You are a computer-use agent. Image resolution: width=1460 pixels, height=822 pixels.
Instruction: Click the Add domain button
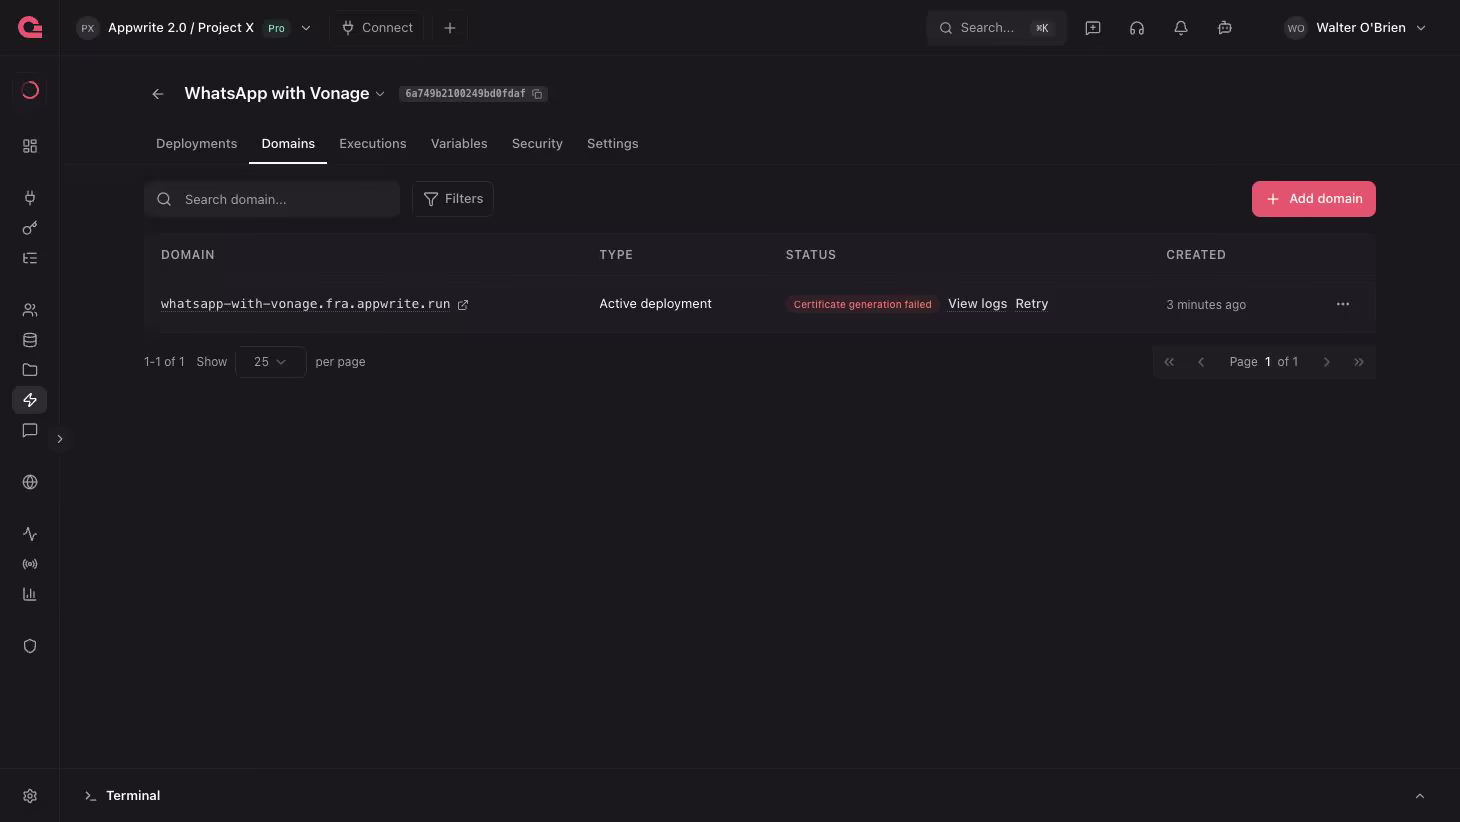tap(1314, 199)
